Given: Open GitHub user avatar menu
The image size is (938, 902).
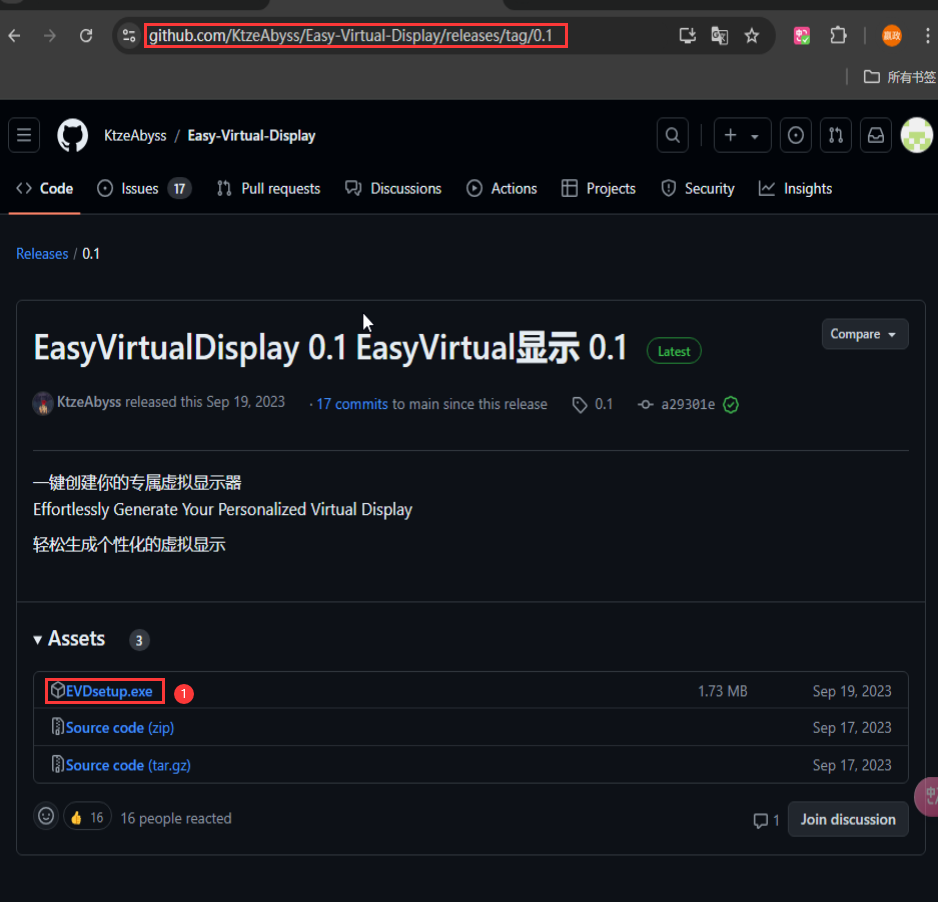Looking at the screenshot, I should click(x=916, y=135).
